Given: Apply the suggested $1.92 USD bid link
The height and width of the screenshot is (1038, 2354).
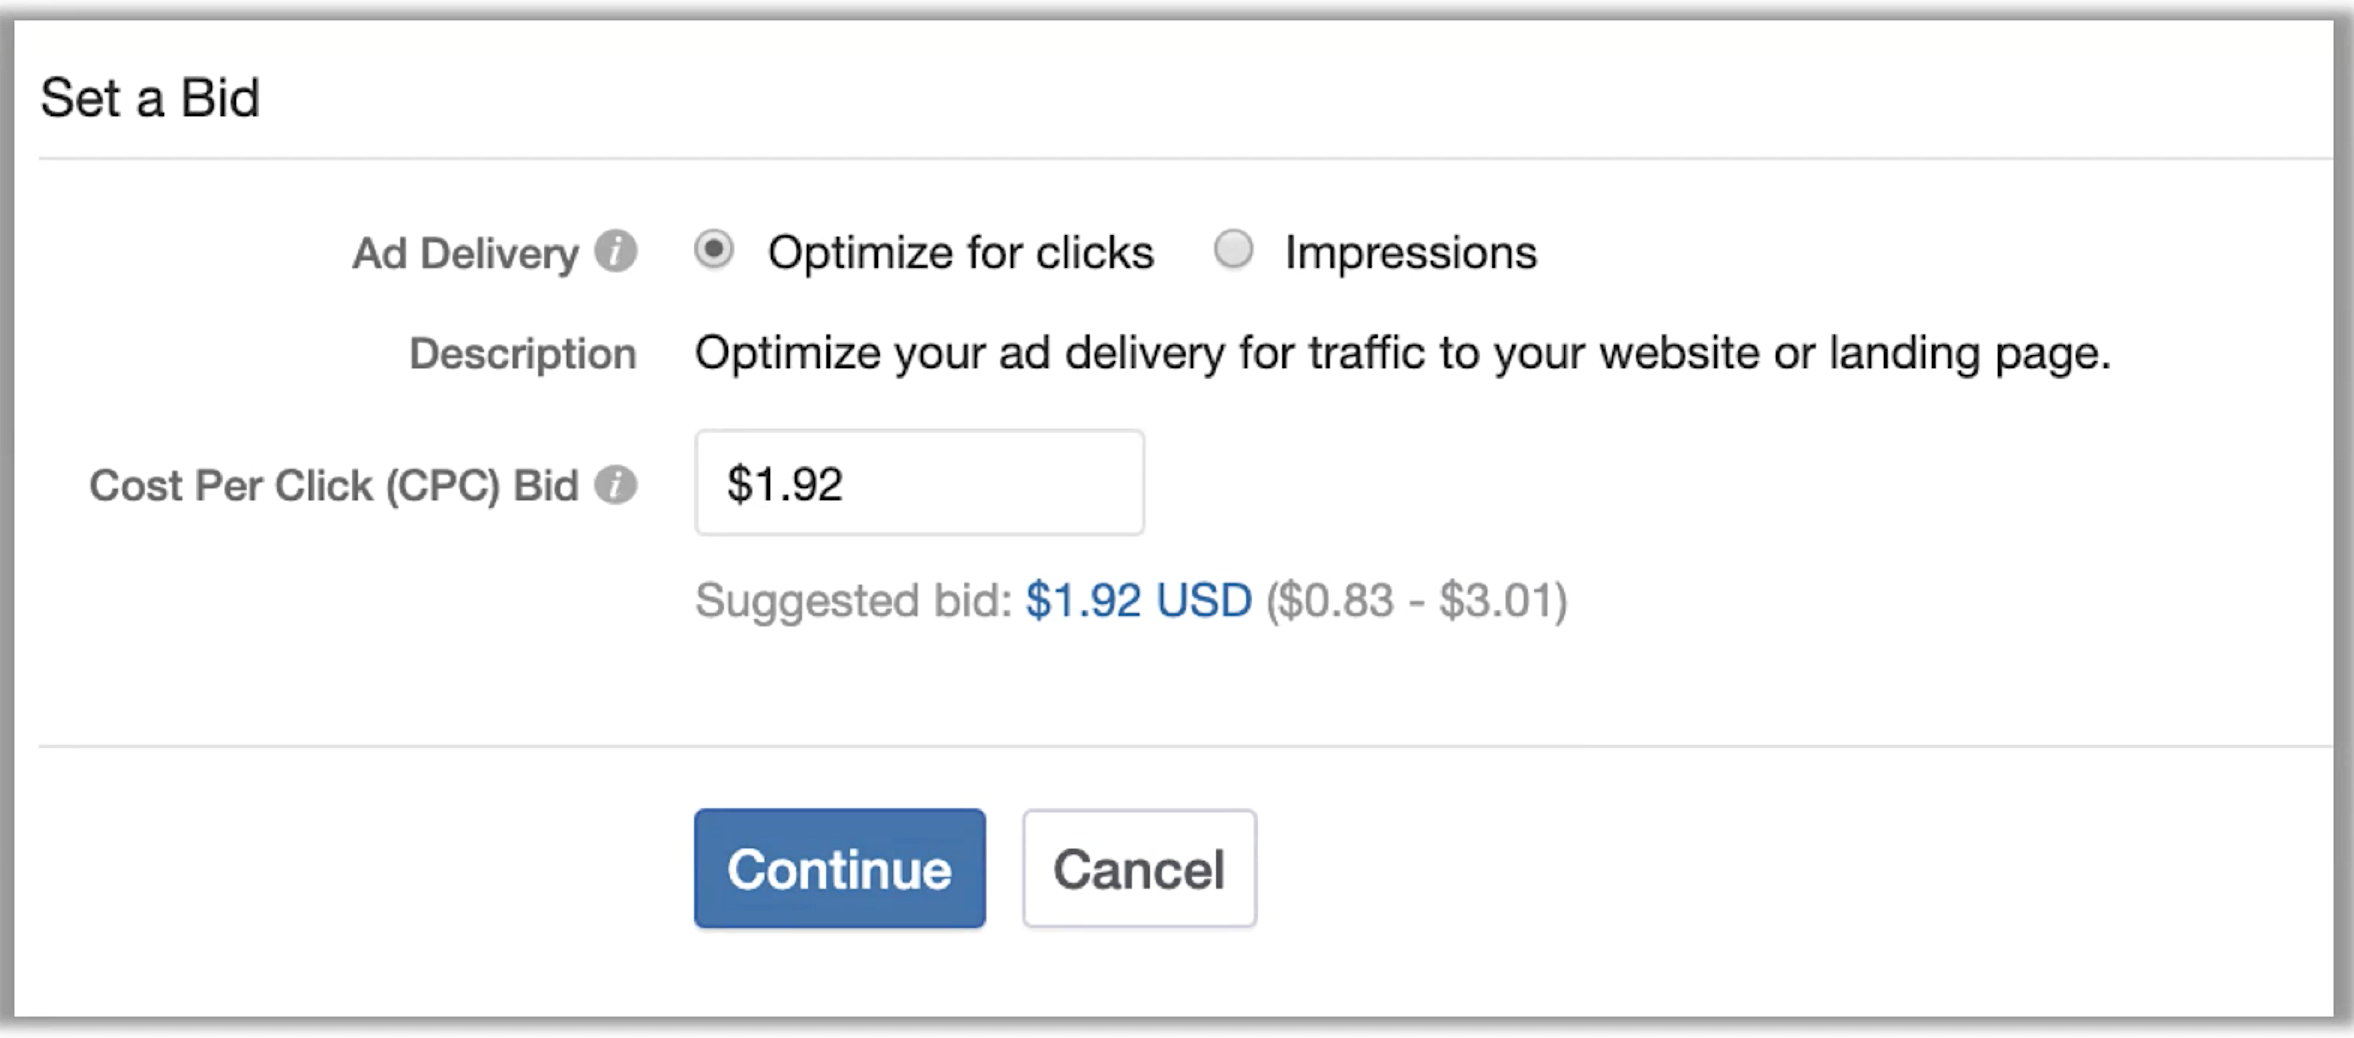Looking at the screenshot, I should (x=1139, y=600).
